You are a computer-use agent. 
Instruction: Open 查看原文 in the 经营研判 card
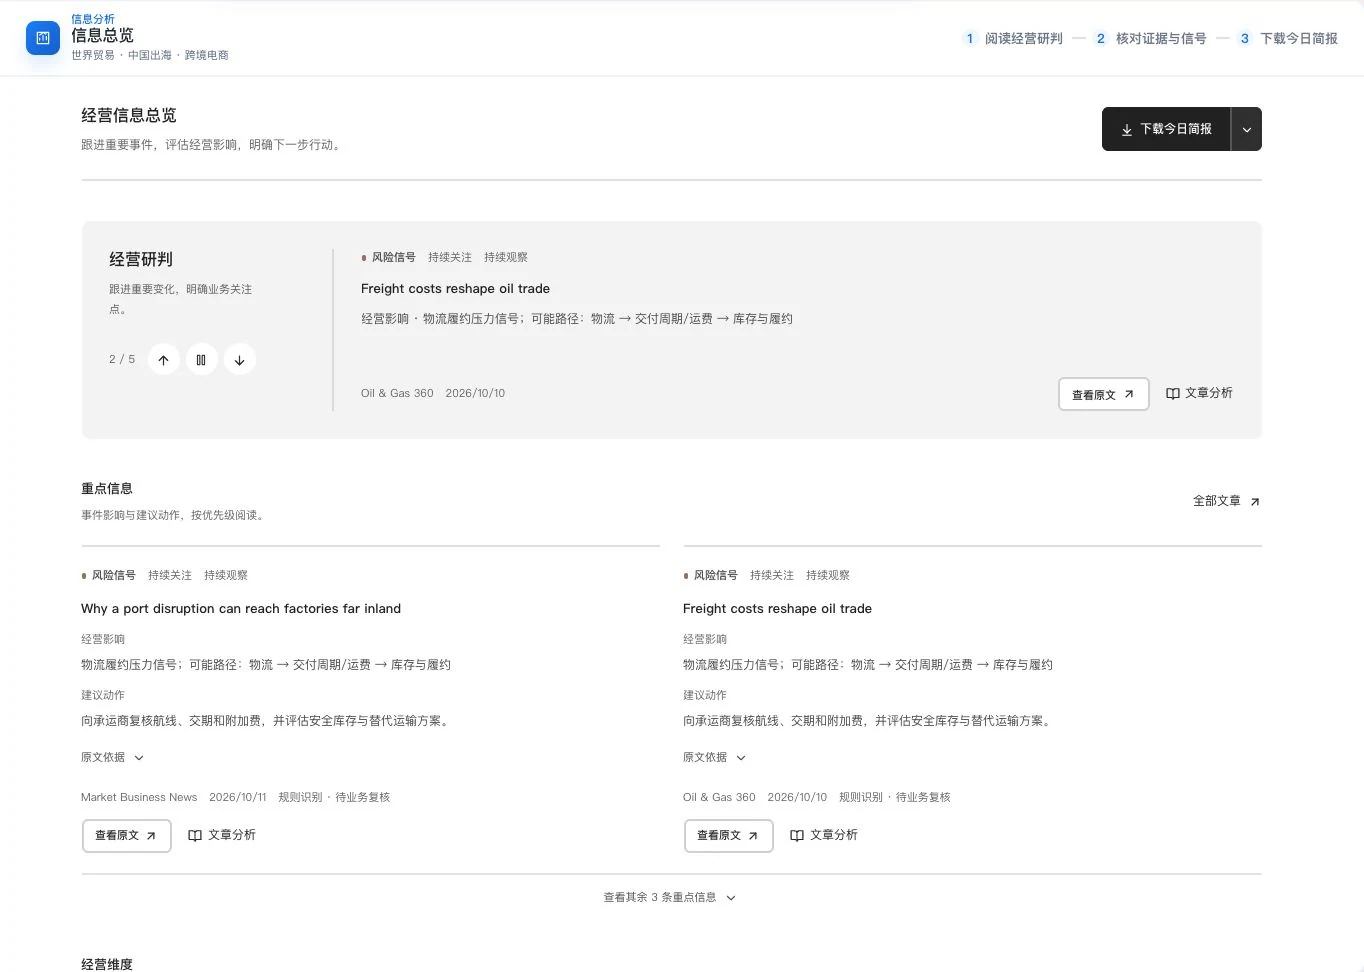coord(1103,394)
